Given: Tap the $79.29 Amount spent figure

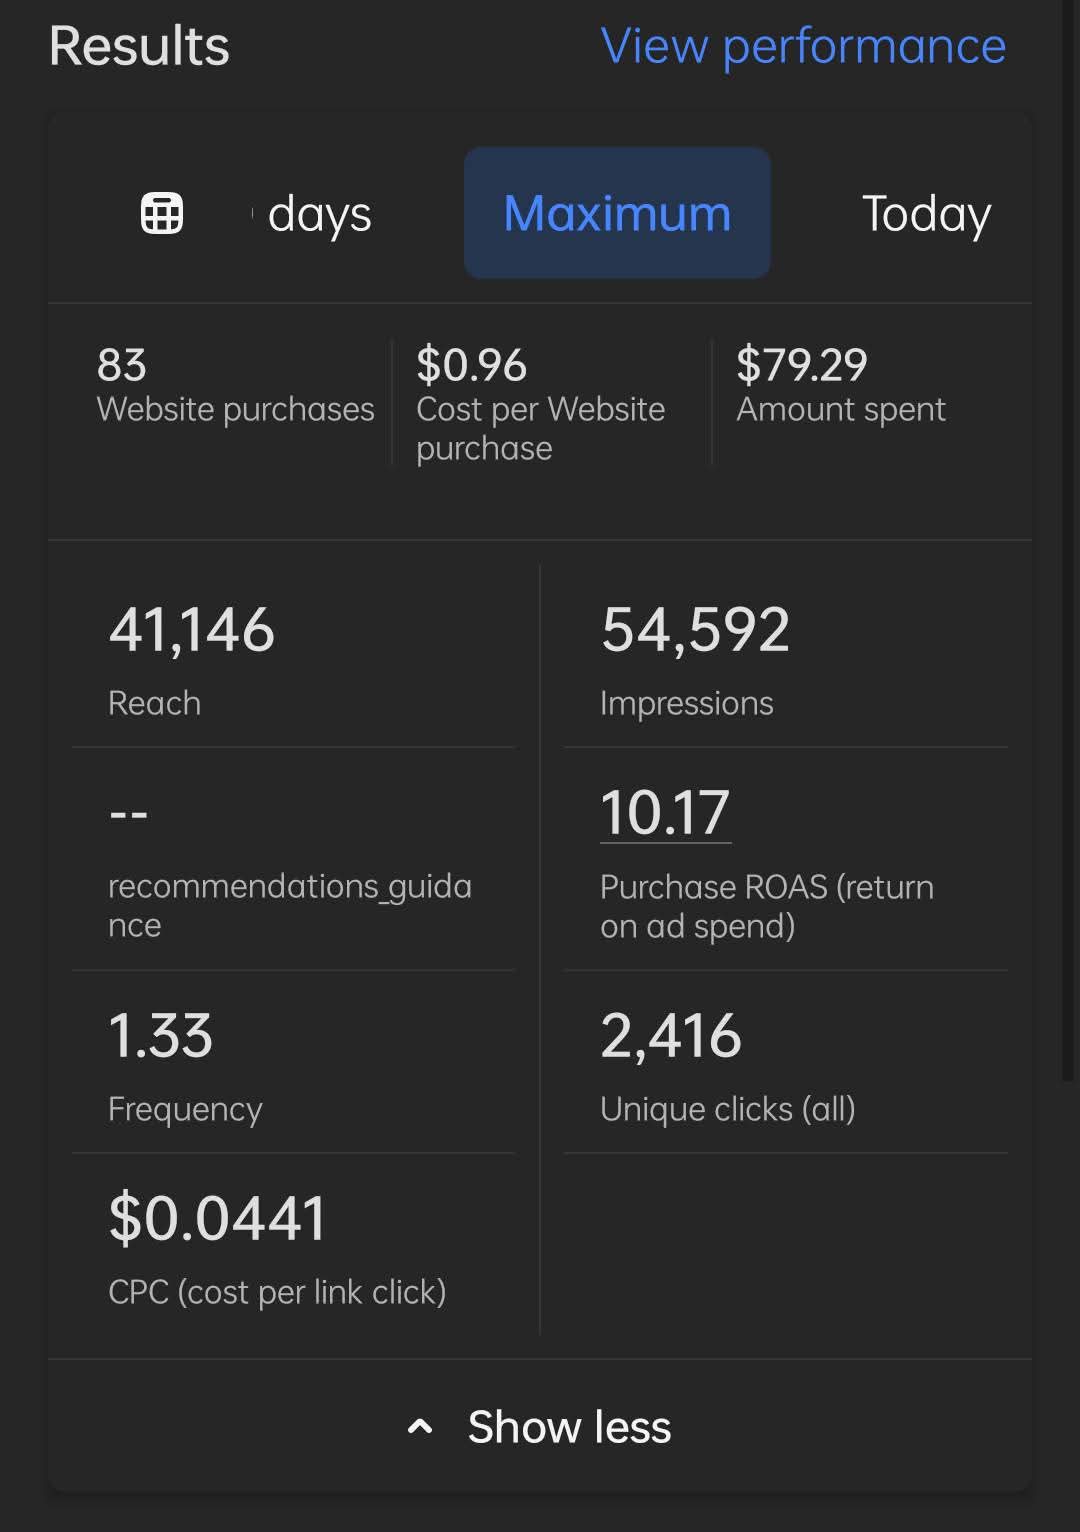Looking at the screenshot, I should point(841,386).
